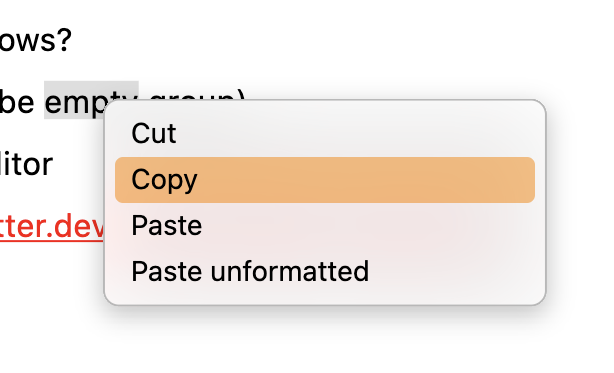Place the cursor in the text ending "ows?"
614x373 pixels.
click(x=35, y=40)
